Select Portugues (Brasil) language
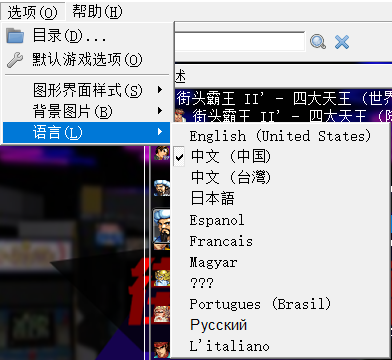Viewport: 392px width, 360px height. pos(280,304)
